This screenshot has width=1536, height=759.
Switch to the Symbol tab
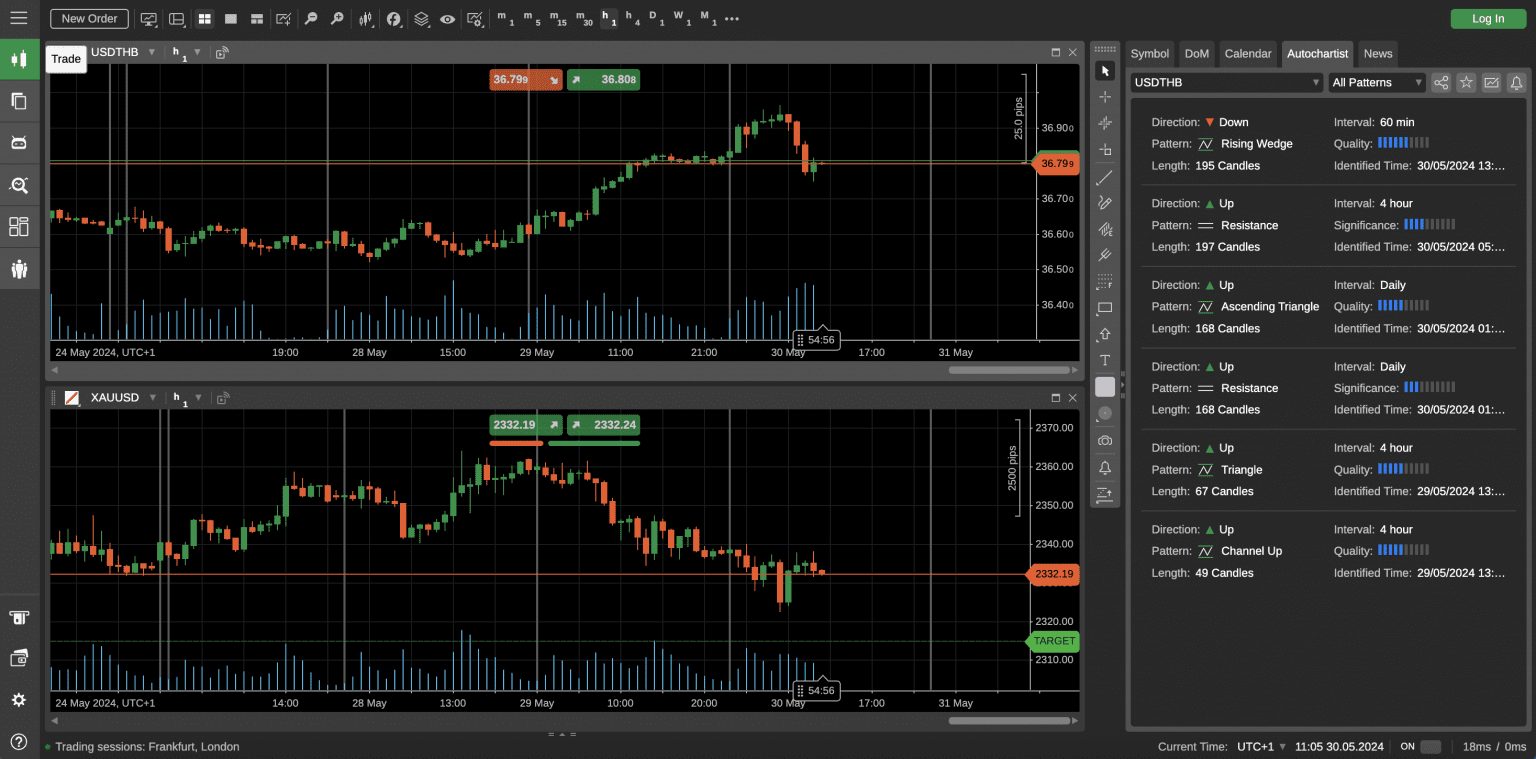tap(1149, 54)
